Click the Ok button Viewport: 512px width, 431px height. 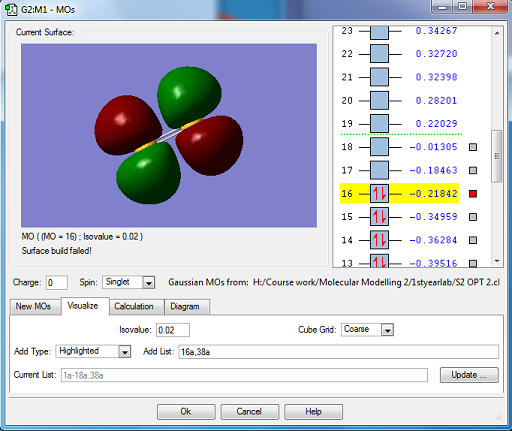[186, 412]
